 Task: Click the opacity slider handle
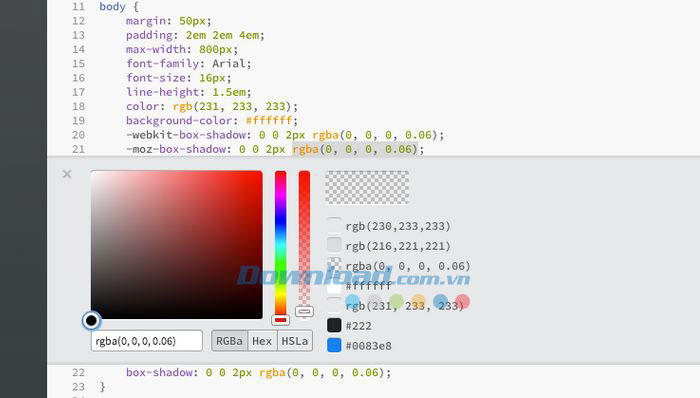click(x=304, y=311)
